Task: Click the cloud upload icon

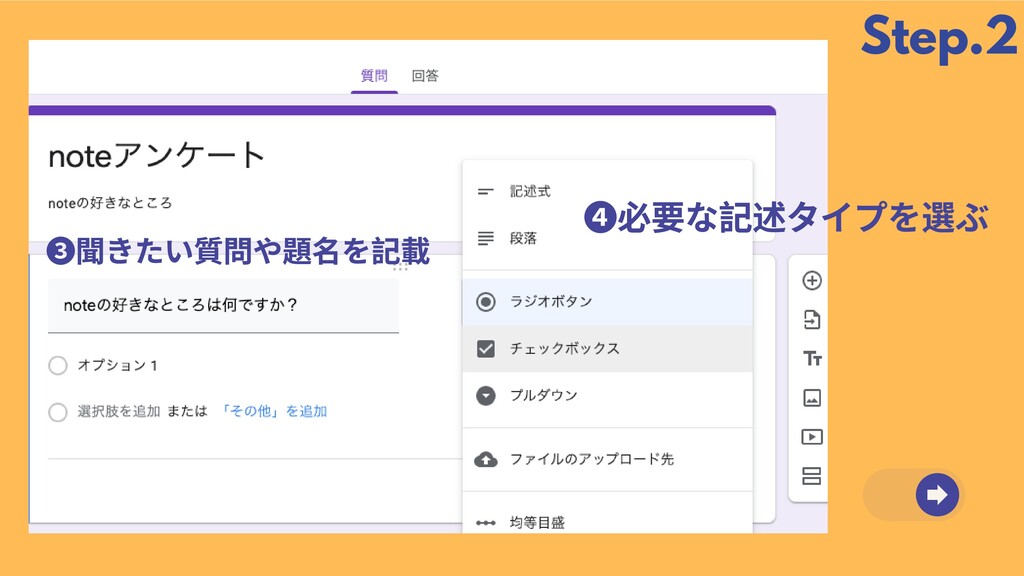Action: tap(485, 460)
